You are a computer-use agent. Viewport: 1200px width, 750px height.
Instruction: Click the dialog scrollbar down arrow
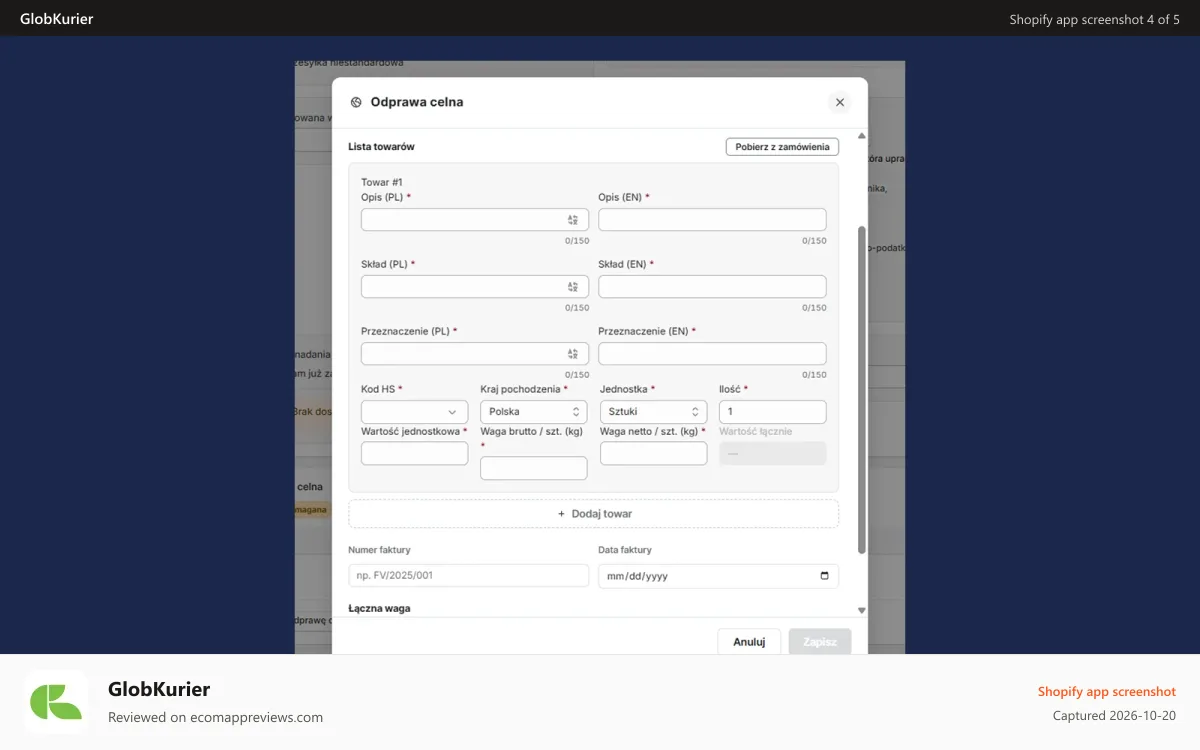(x=861, y=610)
